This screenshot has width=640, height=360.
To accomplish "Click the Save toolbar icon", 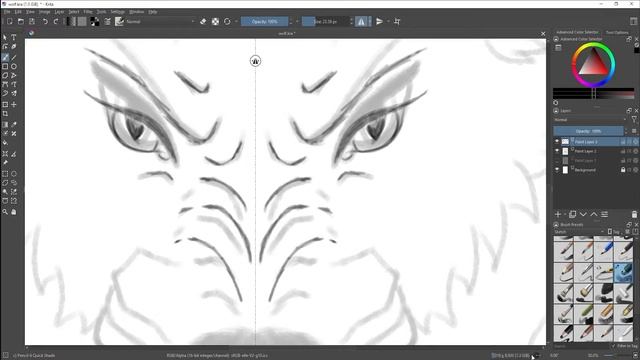I will click(32, 22).
